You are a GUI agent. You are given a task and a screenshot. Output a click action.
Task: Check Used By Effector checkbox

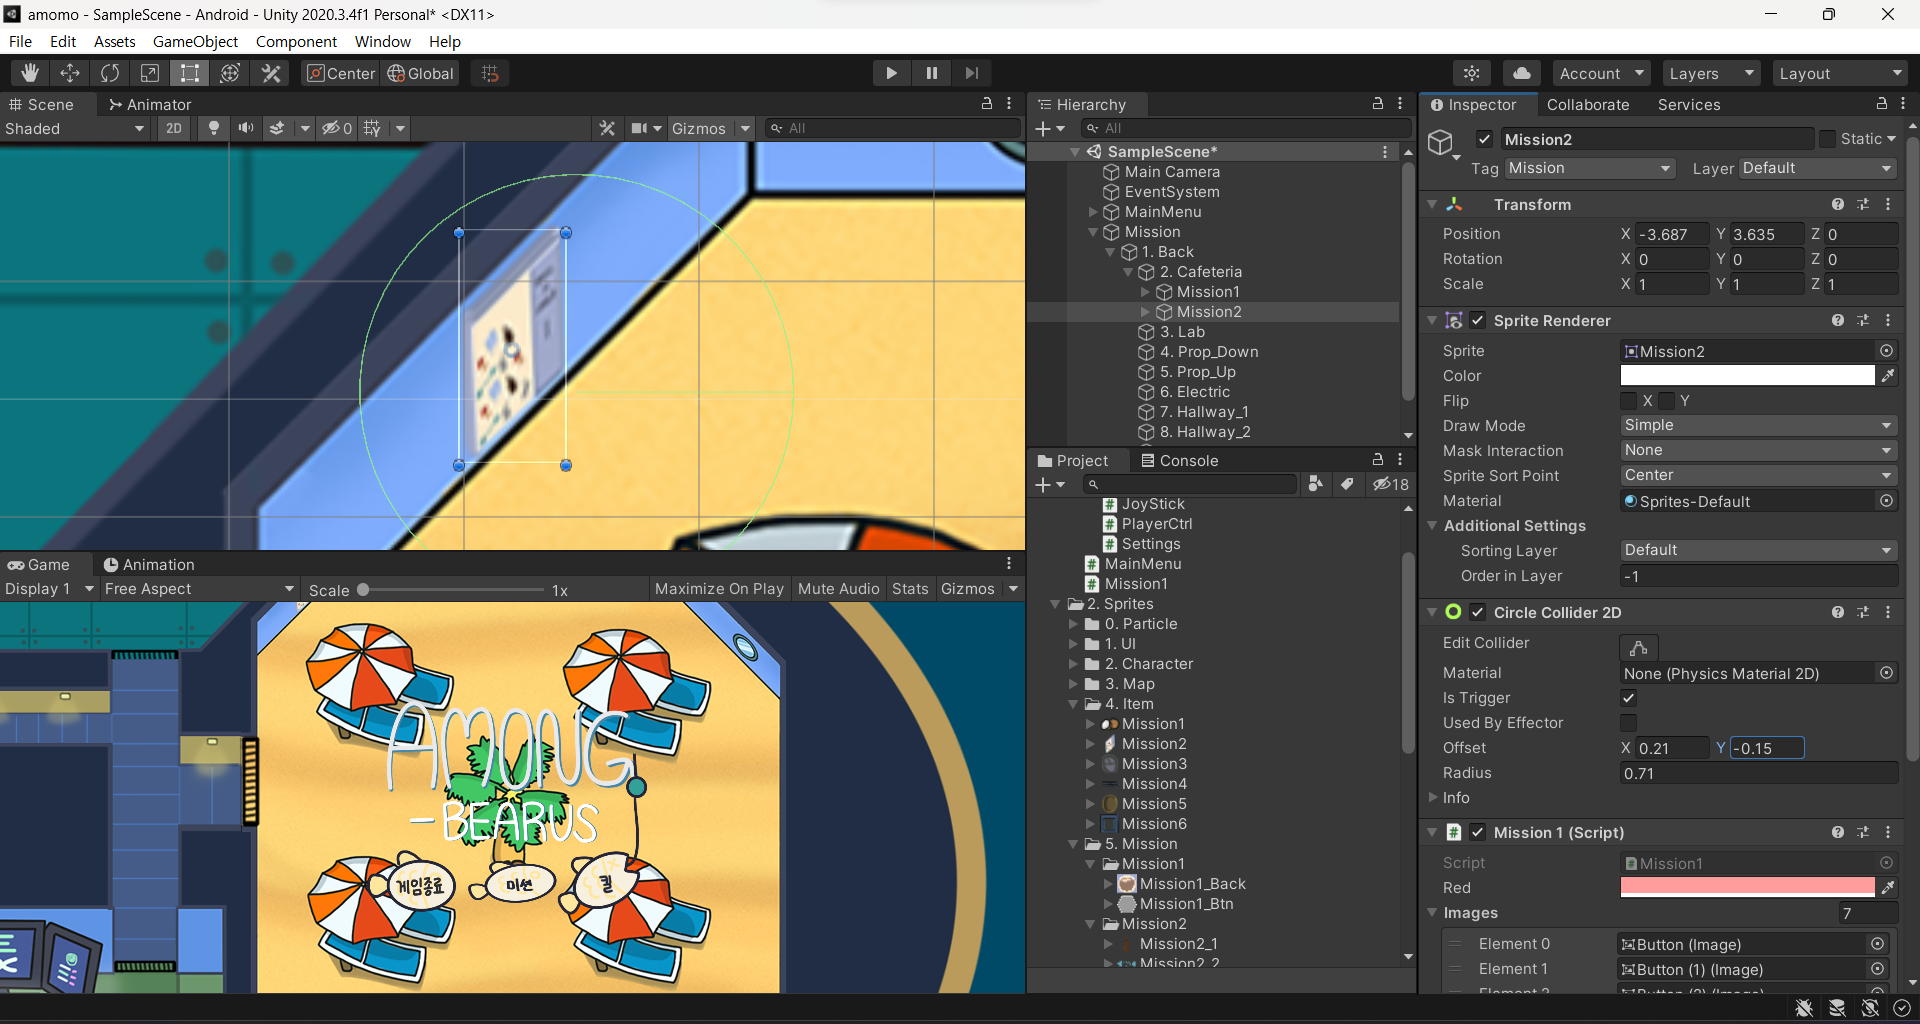tap(1629, 723)
